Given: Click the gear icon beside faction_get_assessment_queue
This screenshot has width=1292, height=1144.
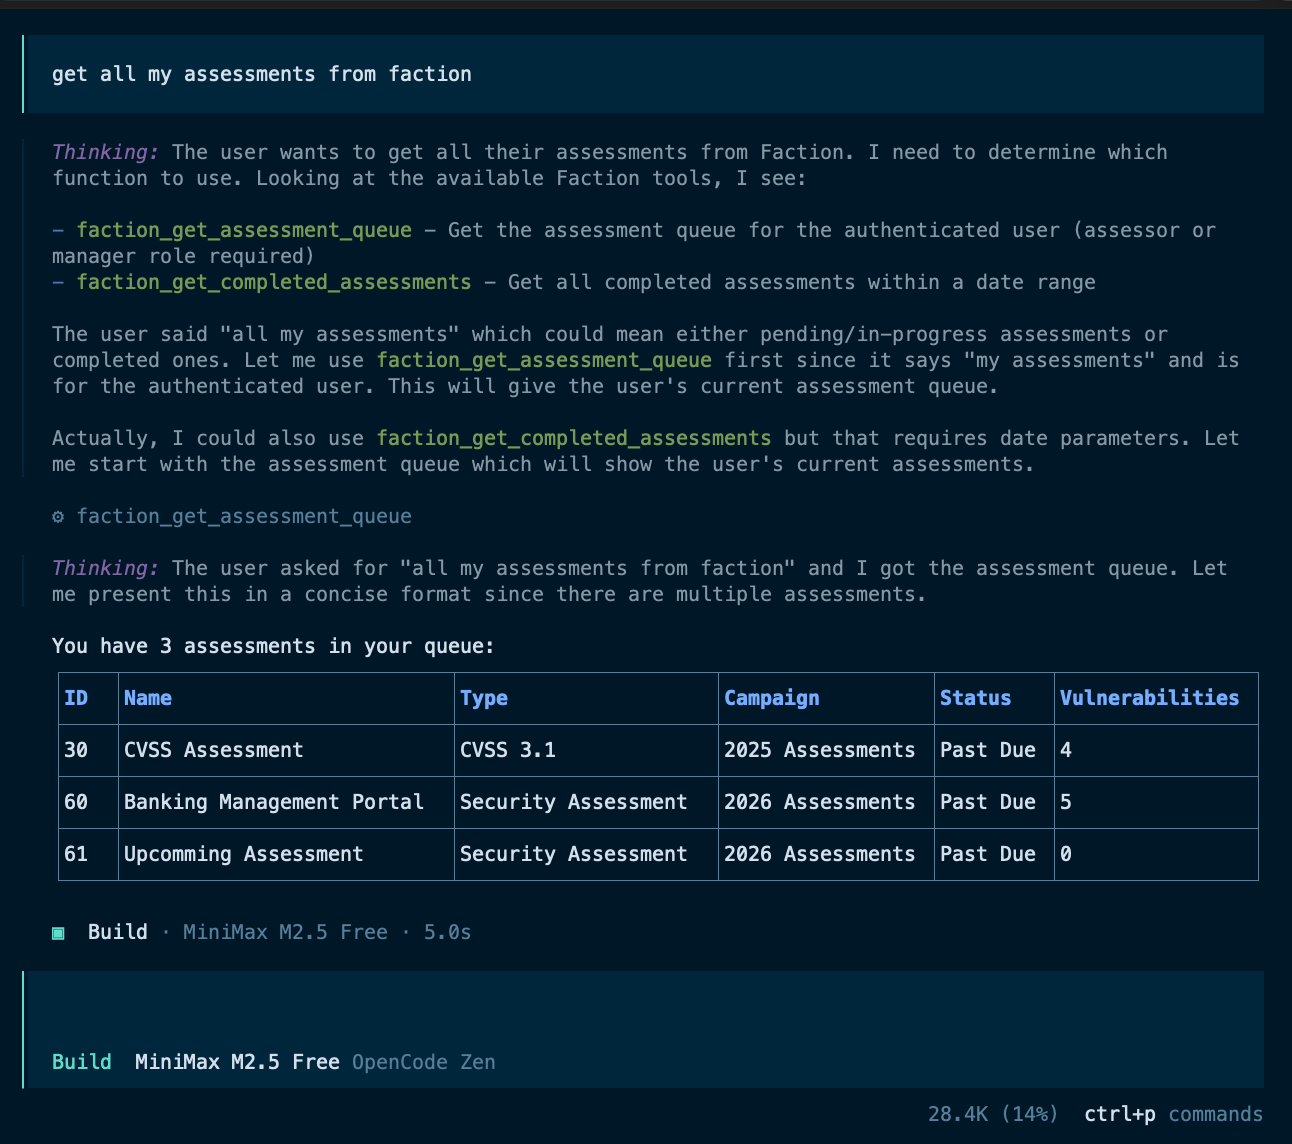Looking at the screenshot, I should click(58, 517).
